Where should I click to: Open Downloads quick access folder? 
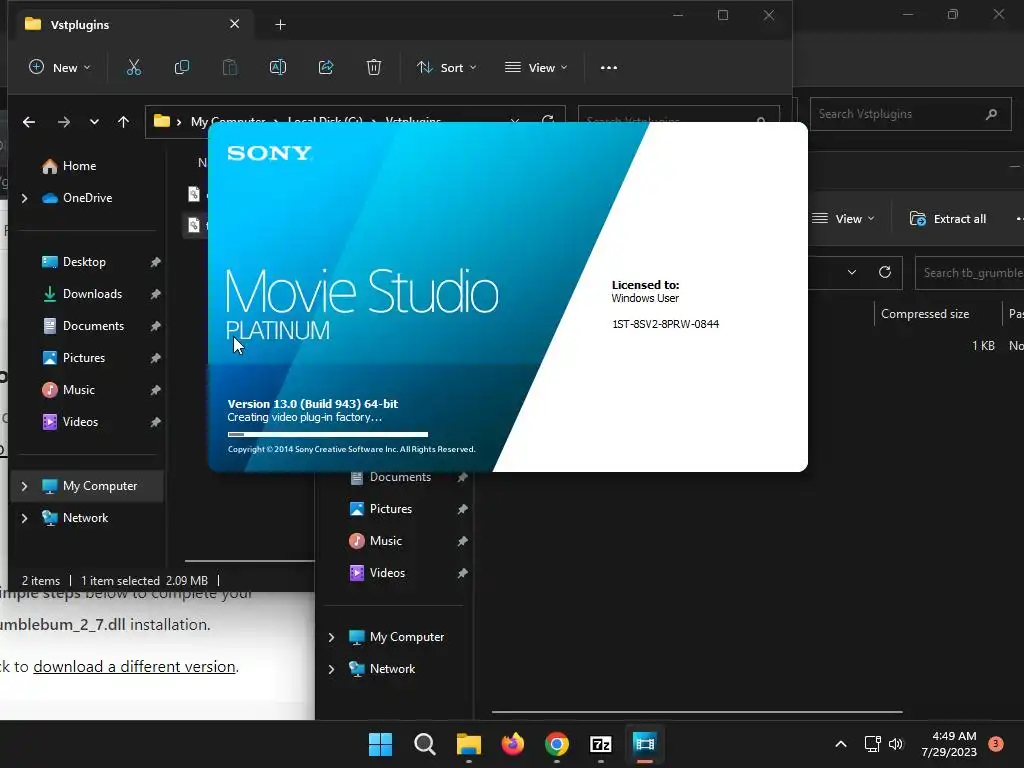pos(82,294)
